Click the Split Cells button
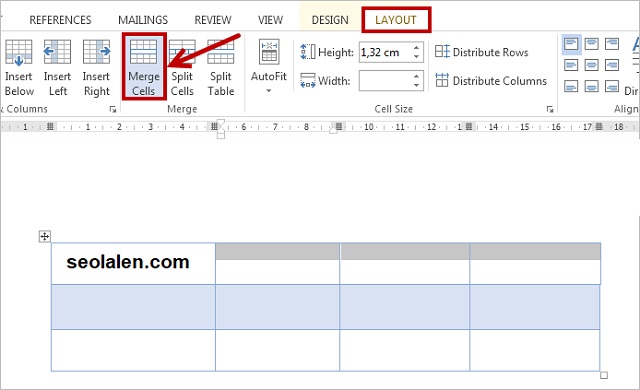640x390 pixels. tap(182, 68)
